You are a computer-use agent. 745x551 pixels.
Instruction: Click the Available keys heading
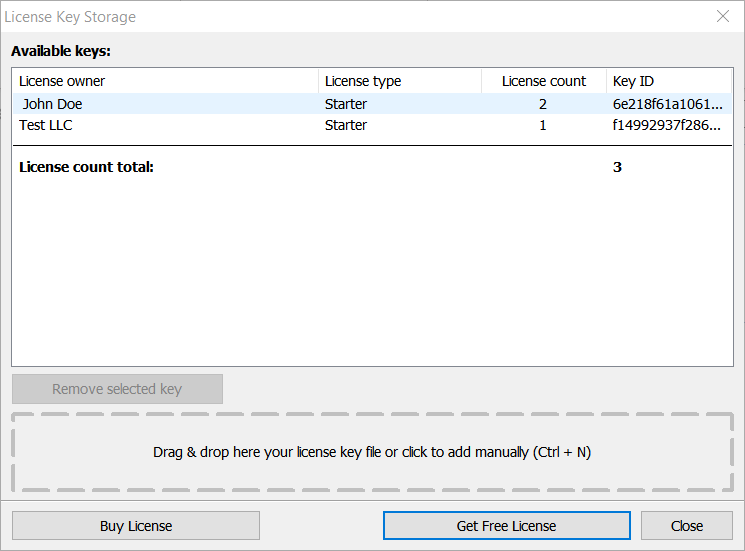tap(61, 51)
